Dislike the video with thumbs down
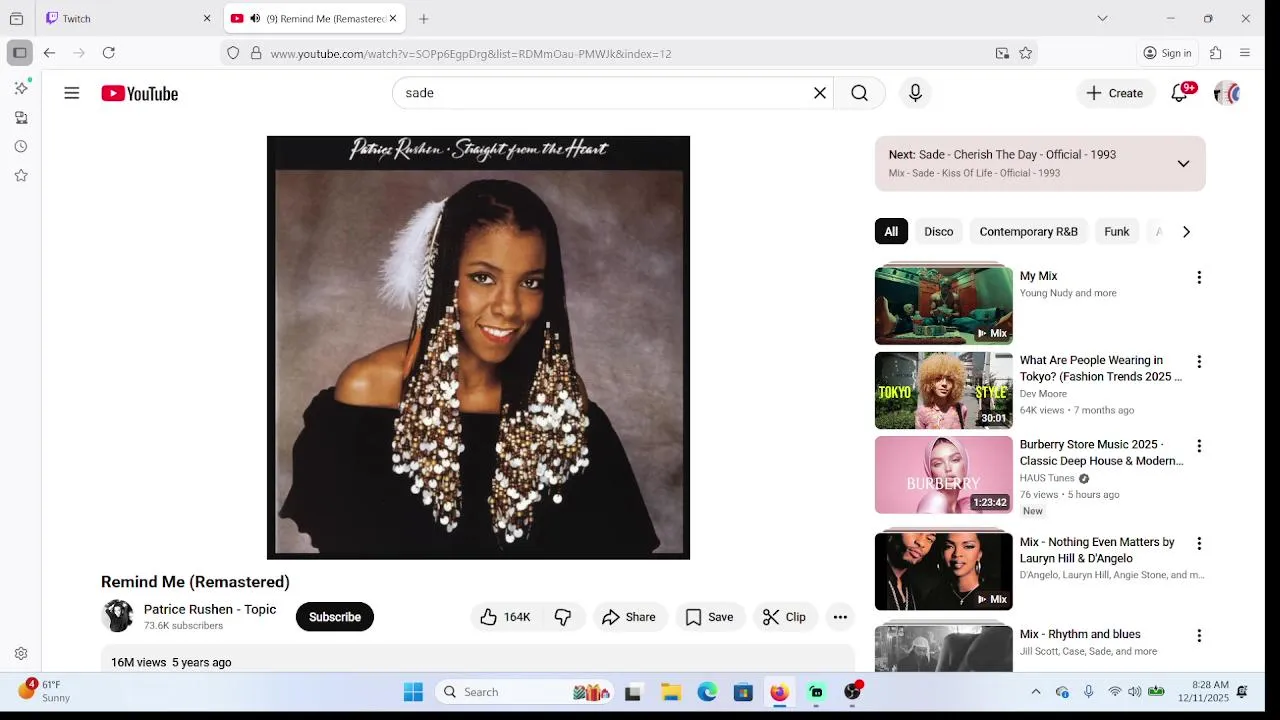This screenshot has width=1280, height=720. (x=563, y=617)
